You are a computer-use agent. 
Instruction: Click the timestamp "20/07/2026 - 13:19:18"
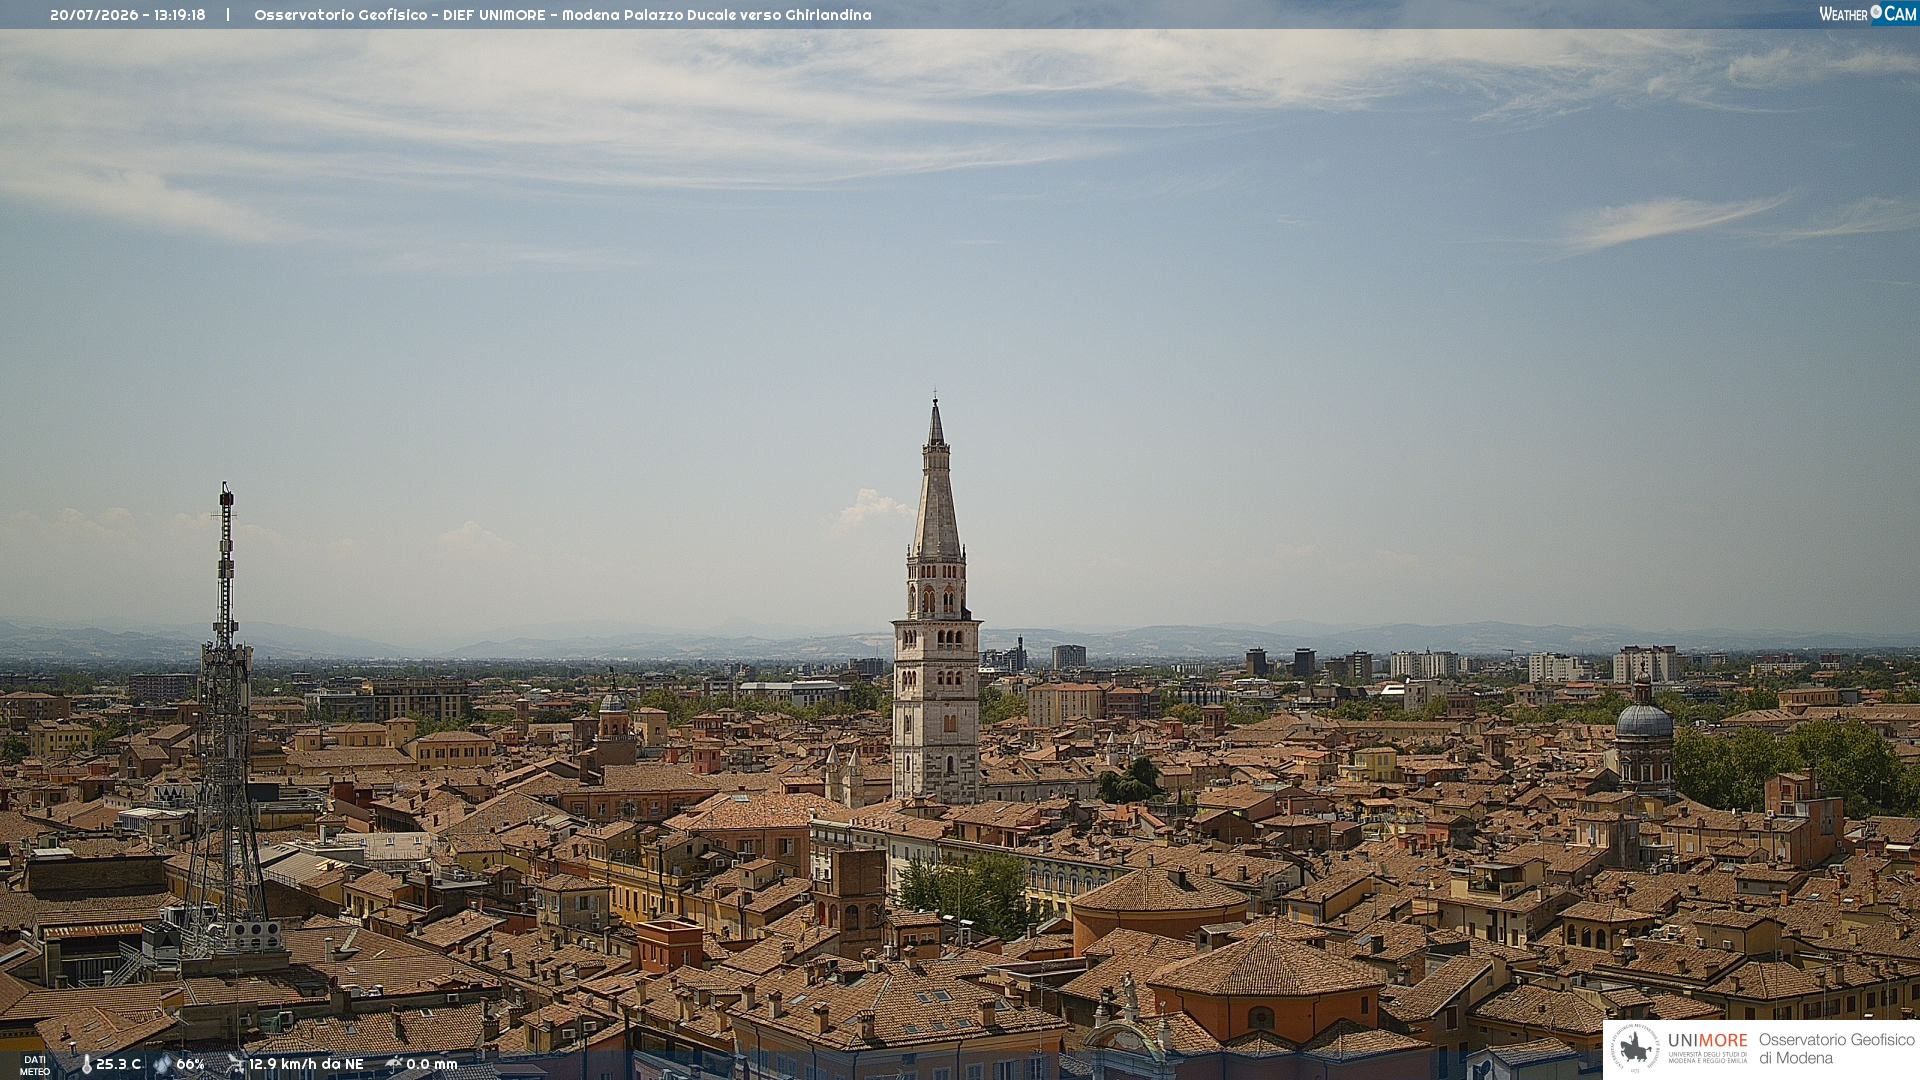tap(128, 15)
